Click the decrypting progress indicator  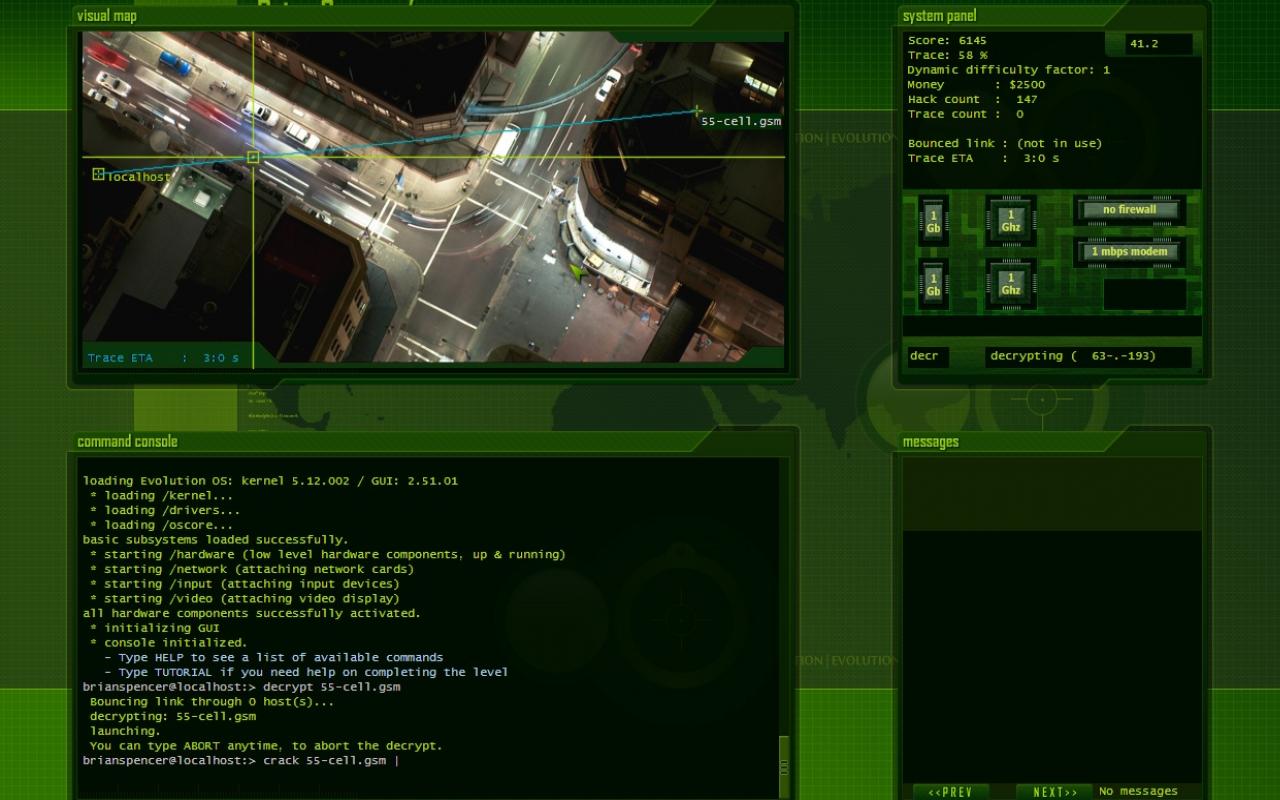pyautogui.click(x=1088, y=357)
